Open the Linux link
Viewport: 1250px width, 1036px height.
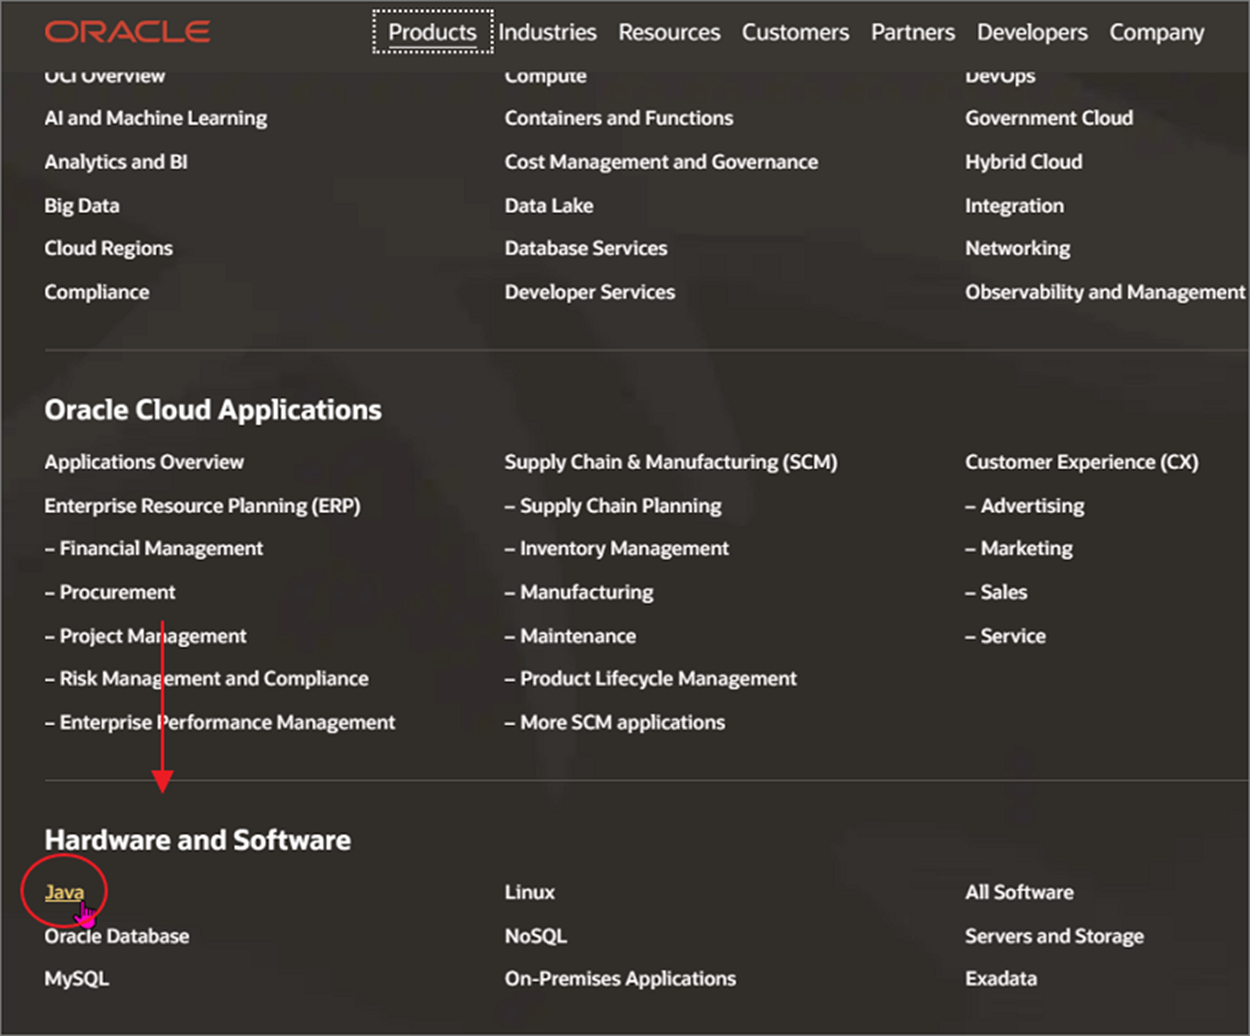[x=530, y=892]
